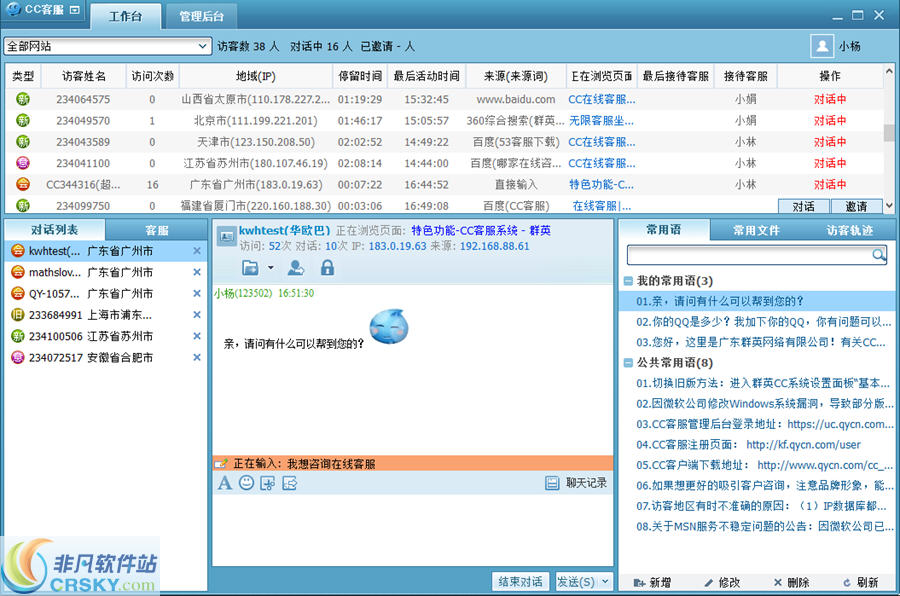
Task: Sort by 访问次数 column header
Action: [x=152, y=76]
